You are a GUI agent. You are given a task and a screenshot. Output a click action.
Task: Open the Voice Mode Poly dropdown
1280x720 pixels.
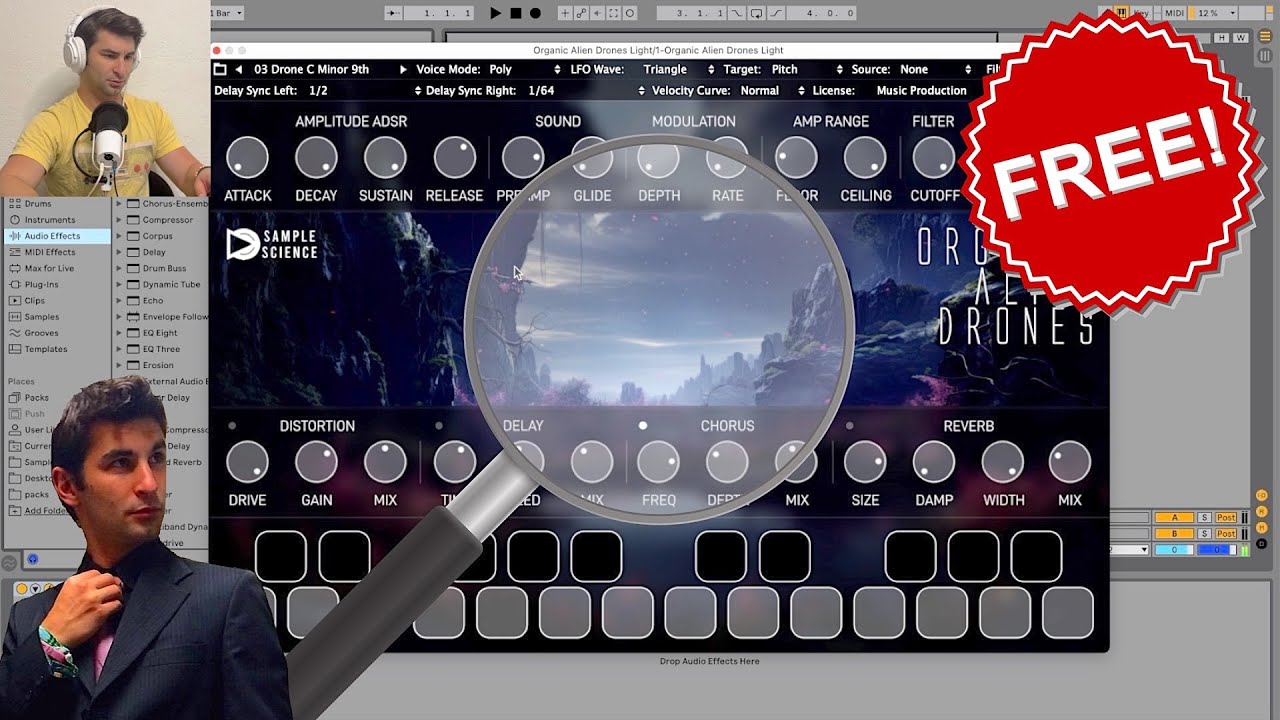[x=525, y=69]
